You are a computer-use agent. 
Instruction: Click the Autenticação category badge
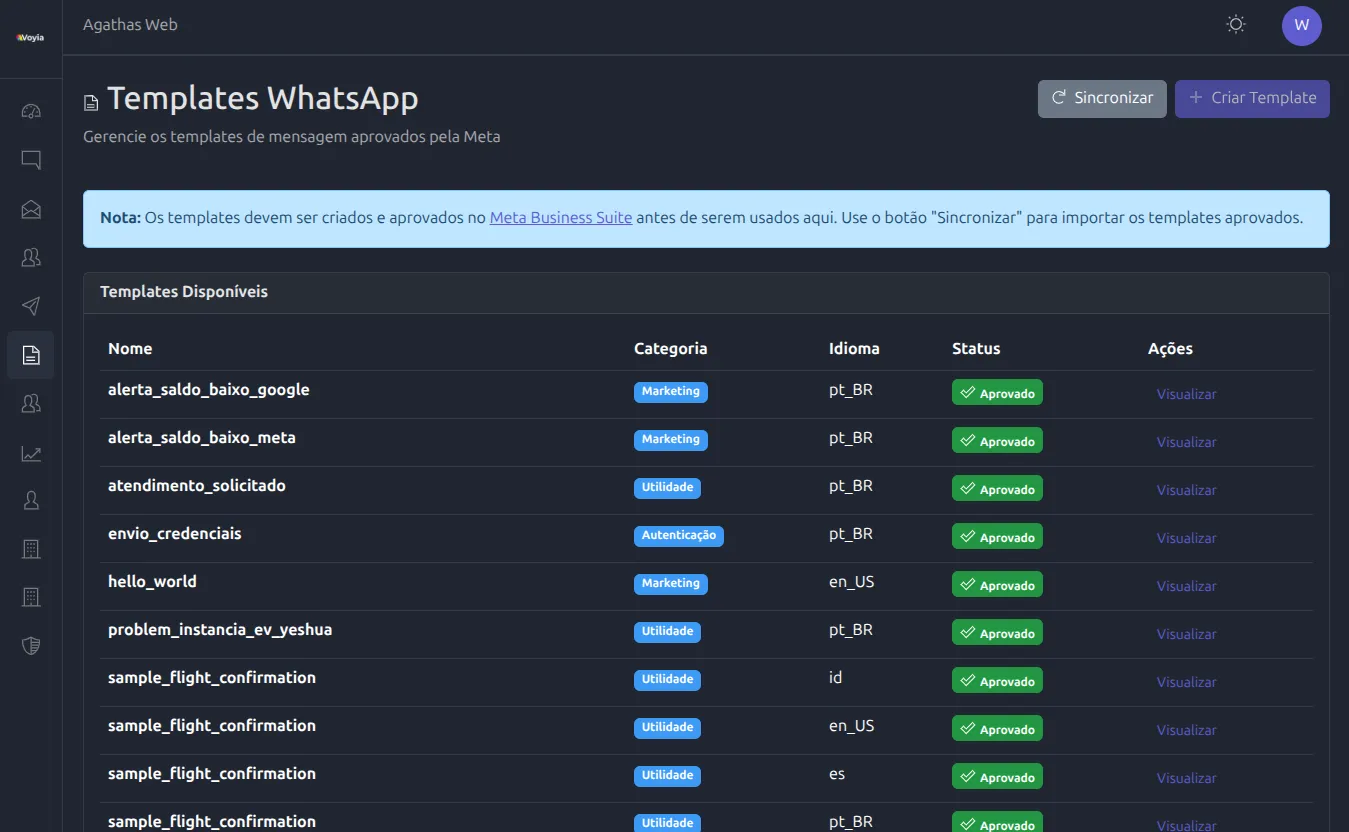(678, 535)
